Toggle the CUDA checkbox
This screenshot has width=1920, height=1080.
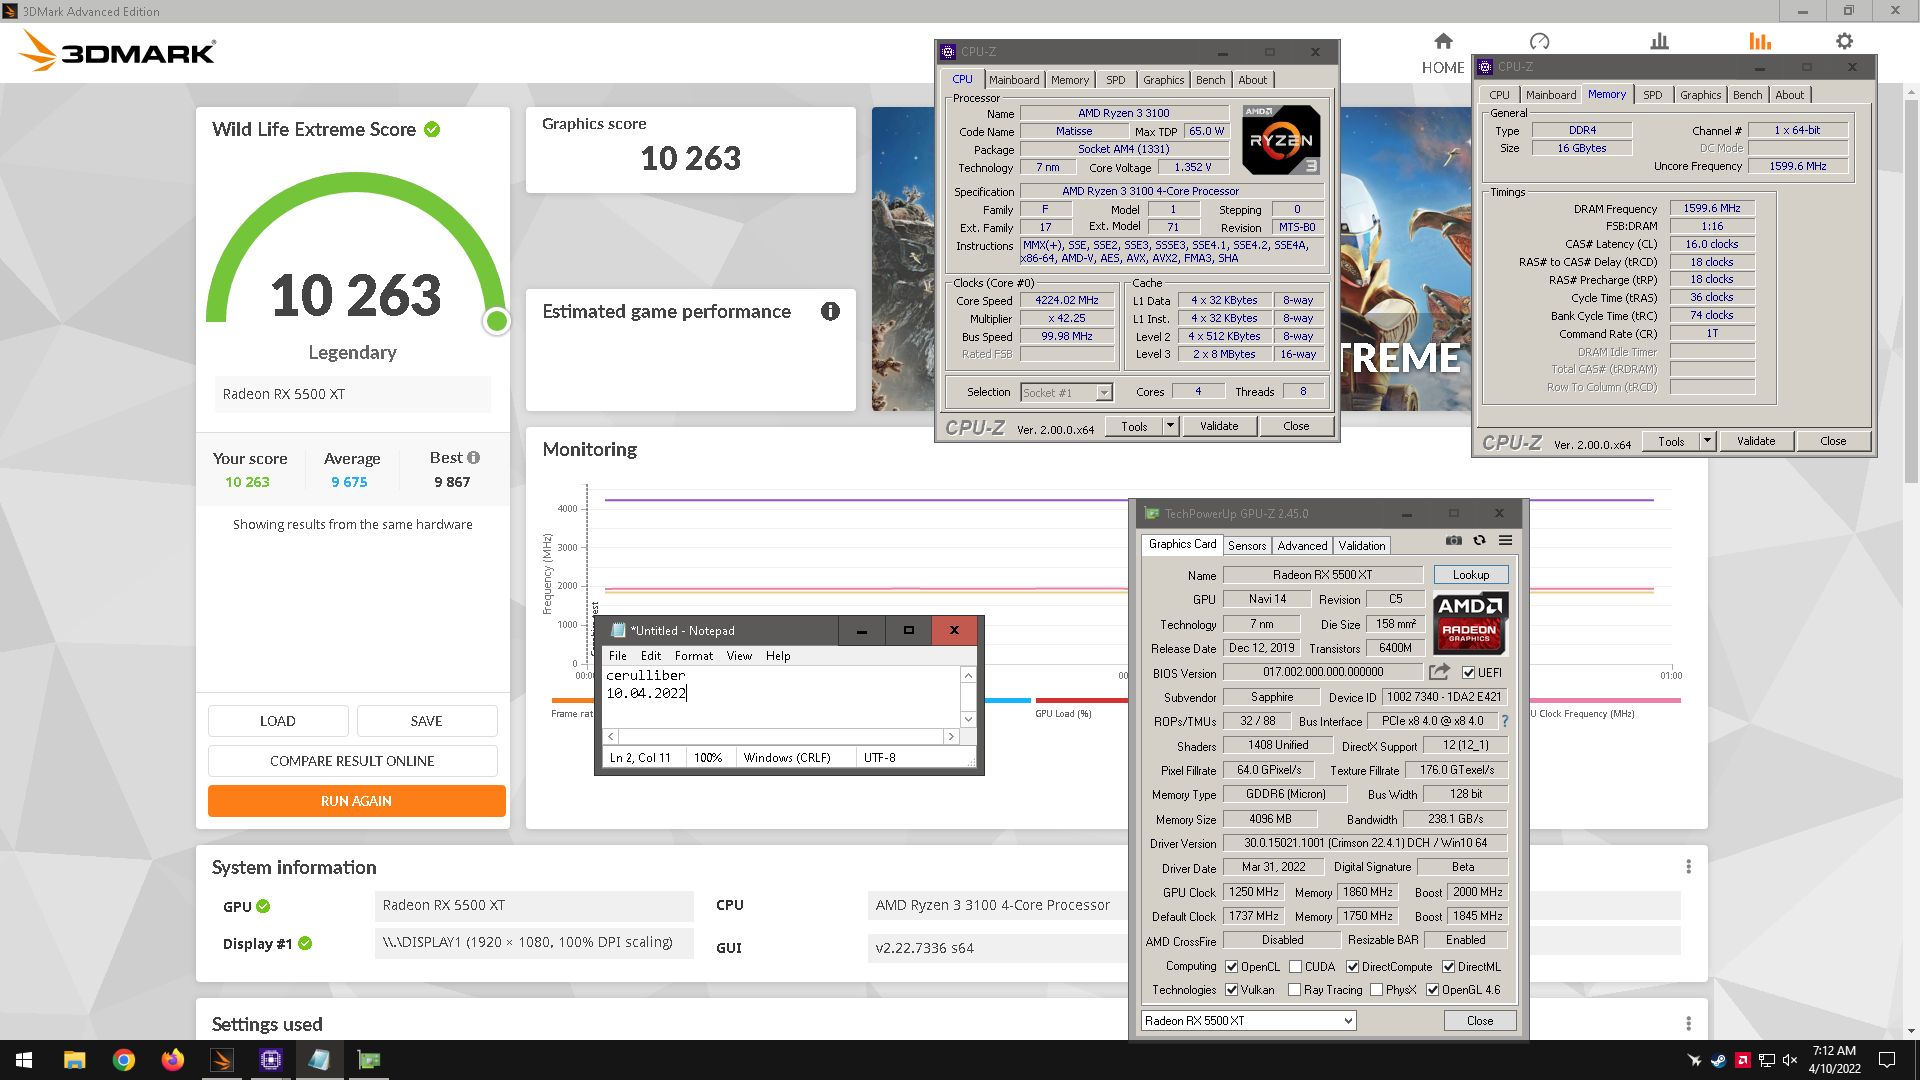(1295, 967)
